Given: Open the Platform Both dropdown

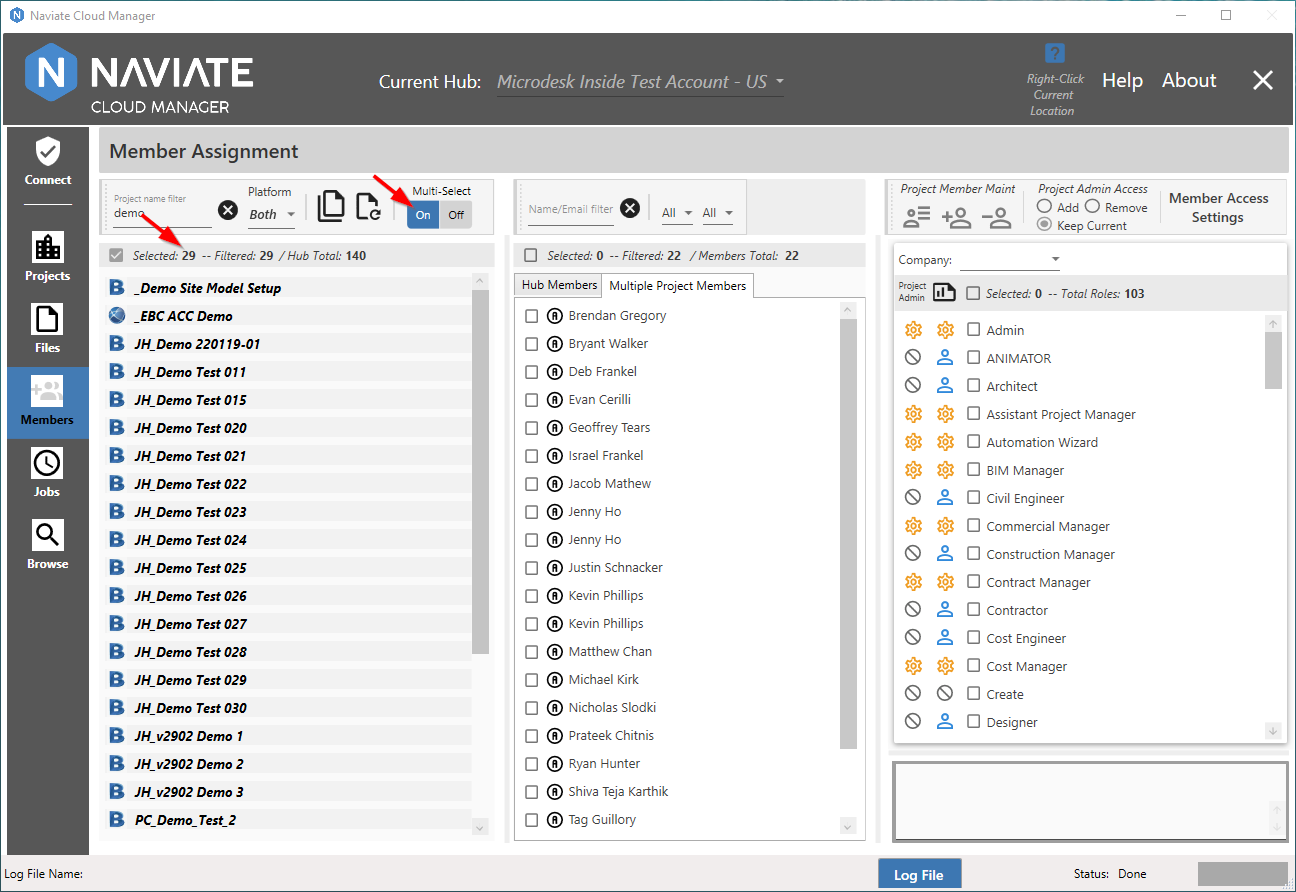Looking at the screenshot, I should click(272, 214).
